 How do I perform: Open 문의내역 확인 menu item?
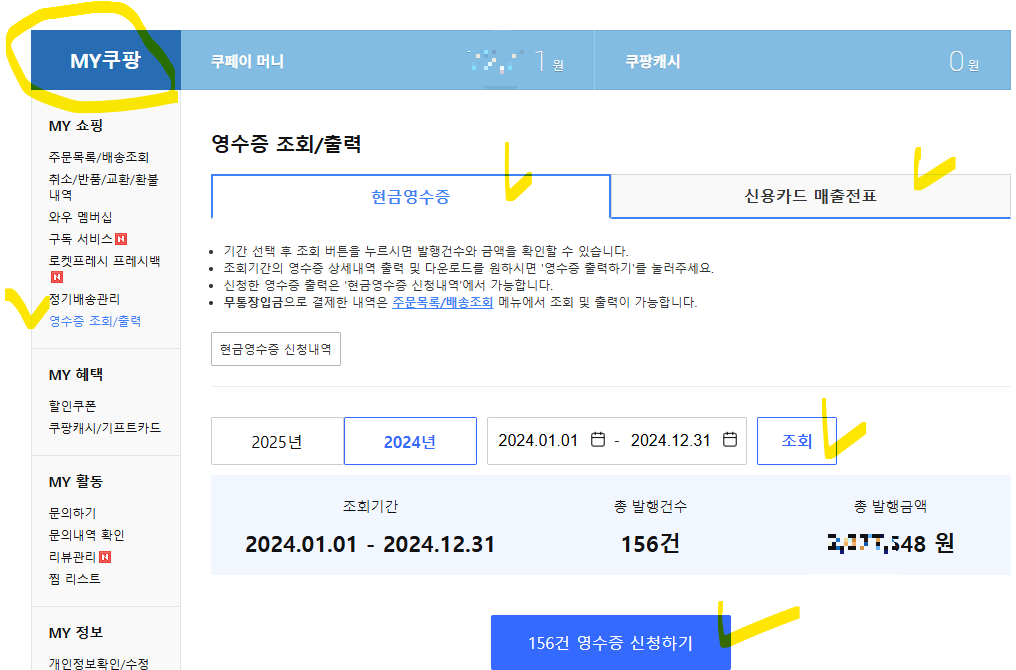(x=86, y=535)
